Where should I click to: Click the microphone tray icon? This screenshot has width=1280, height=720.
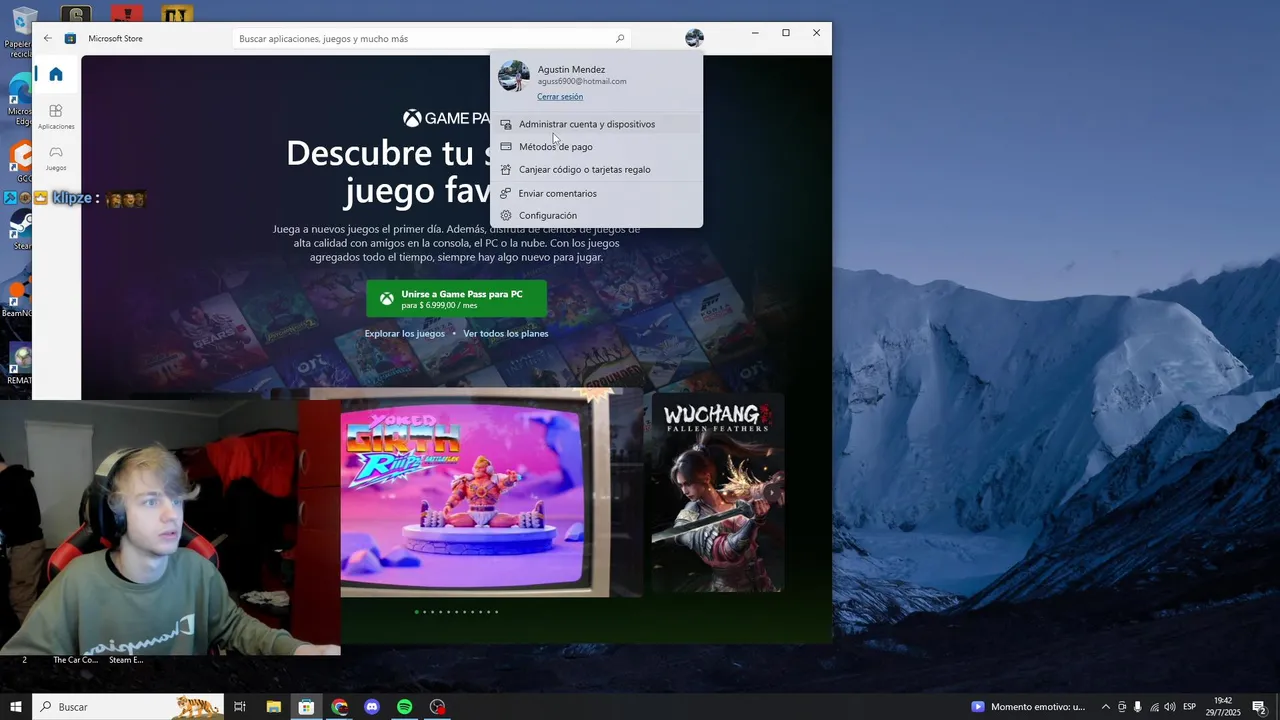(x=1138, y=707)
